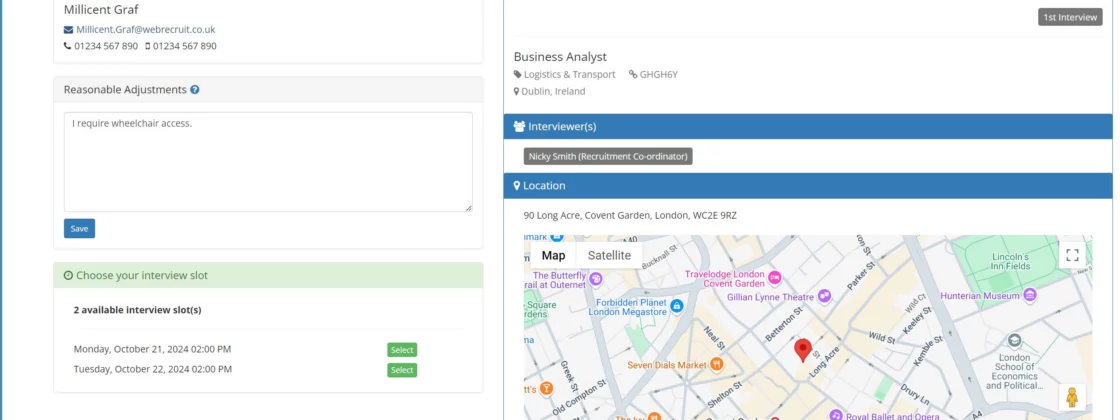Toggle fullscreen view on the map
This screenshot has width=1120, height=420.
tap(1072, 255)
